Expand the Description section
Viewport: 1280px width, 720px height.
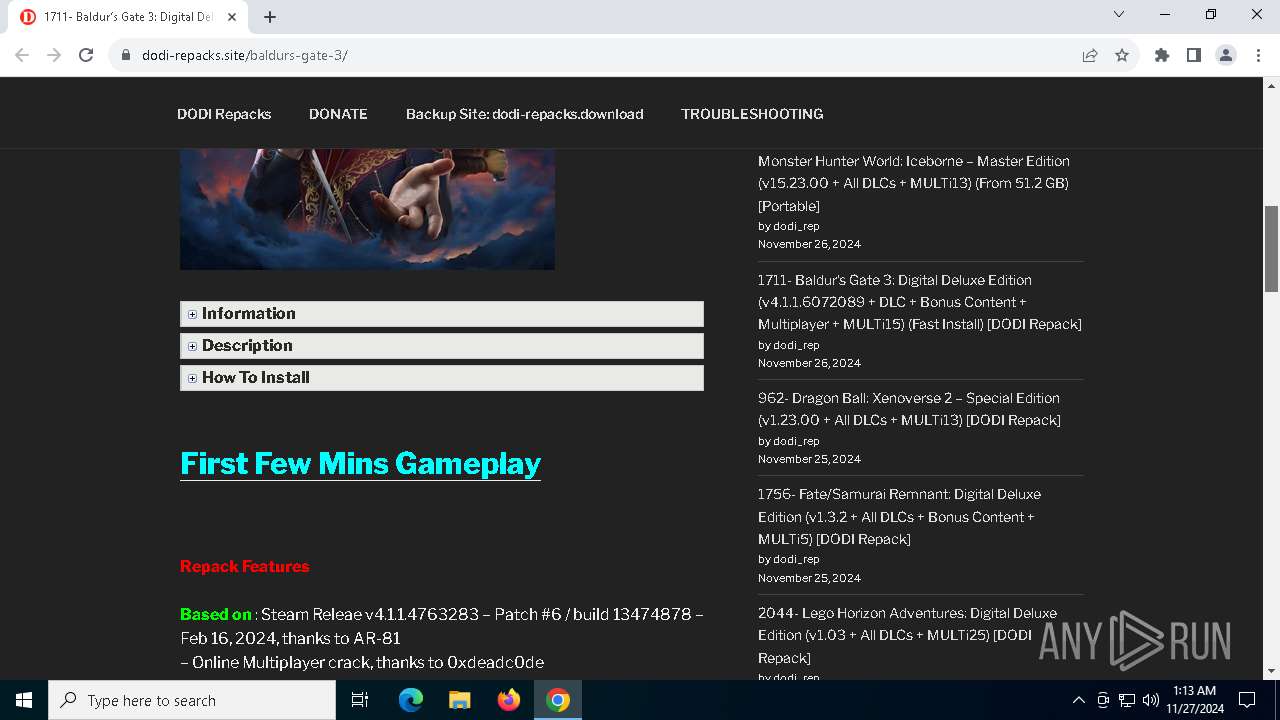click(x=441, y=346)
